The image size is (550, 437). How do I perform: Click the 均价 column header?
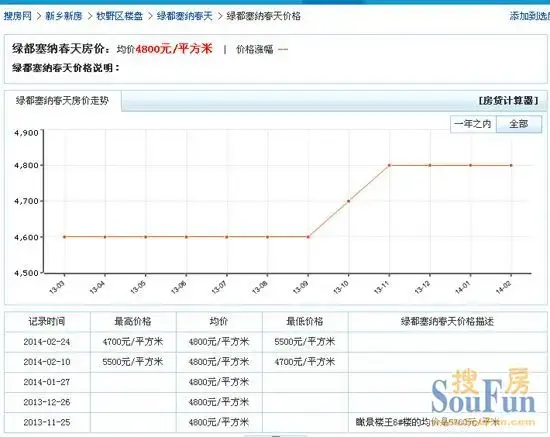pyautogui.click(x=219, y=321)
